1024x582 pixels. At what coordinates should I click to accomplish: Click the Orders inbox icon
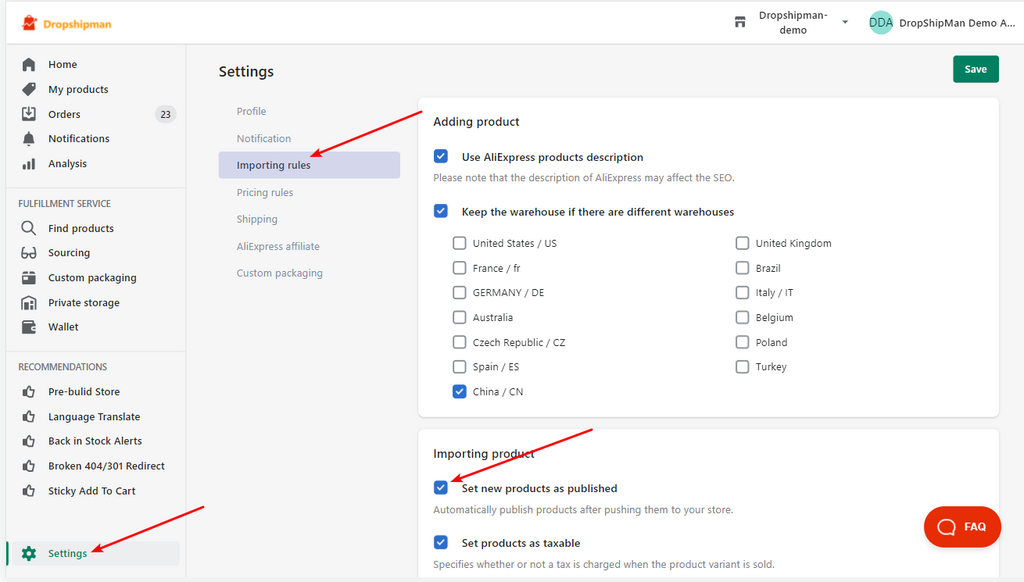(29, 114)
